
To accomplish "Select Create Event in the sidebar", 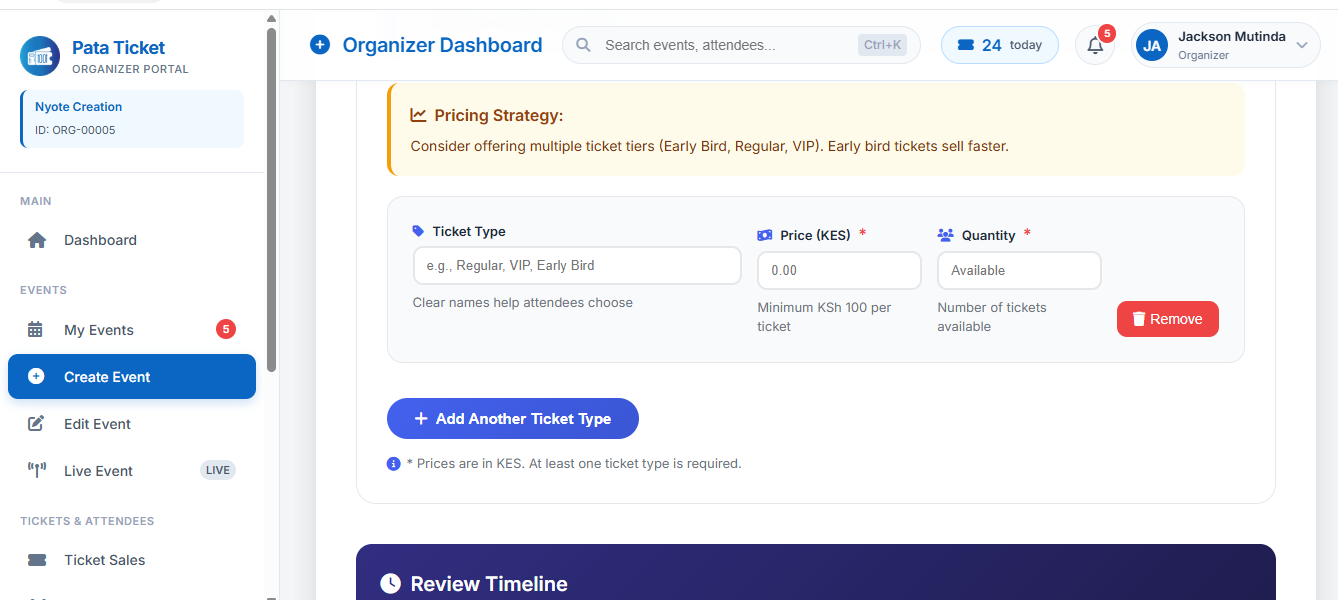I will (x=107, y=377).
